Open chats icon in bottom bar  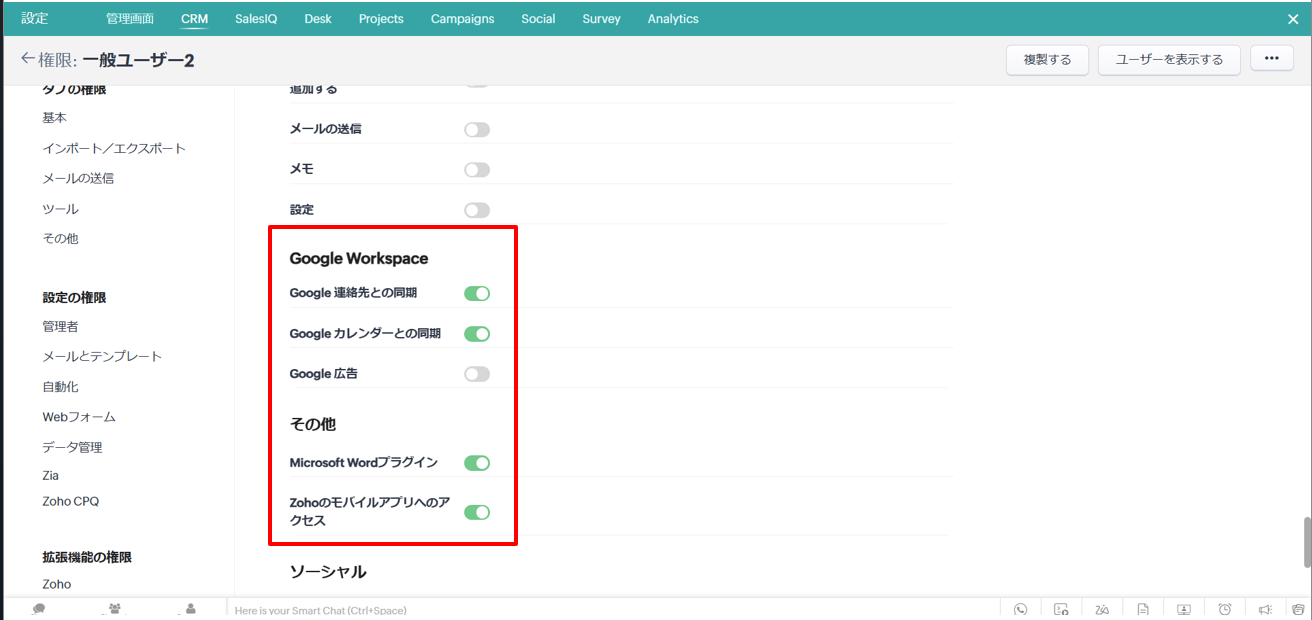tap(39, 609)
